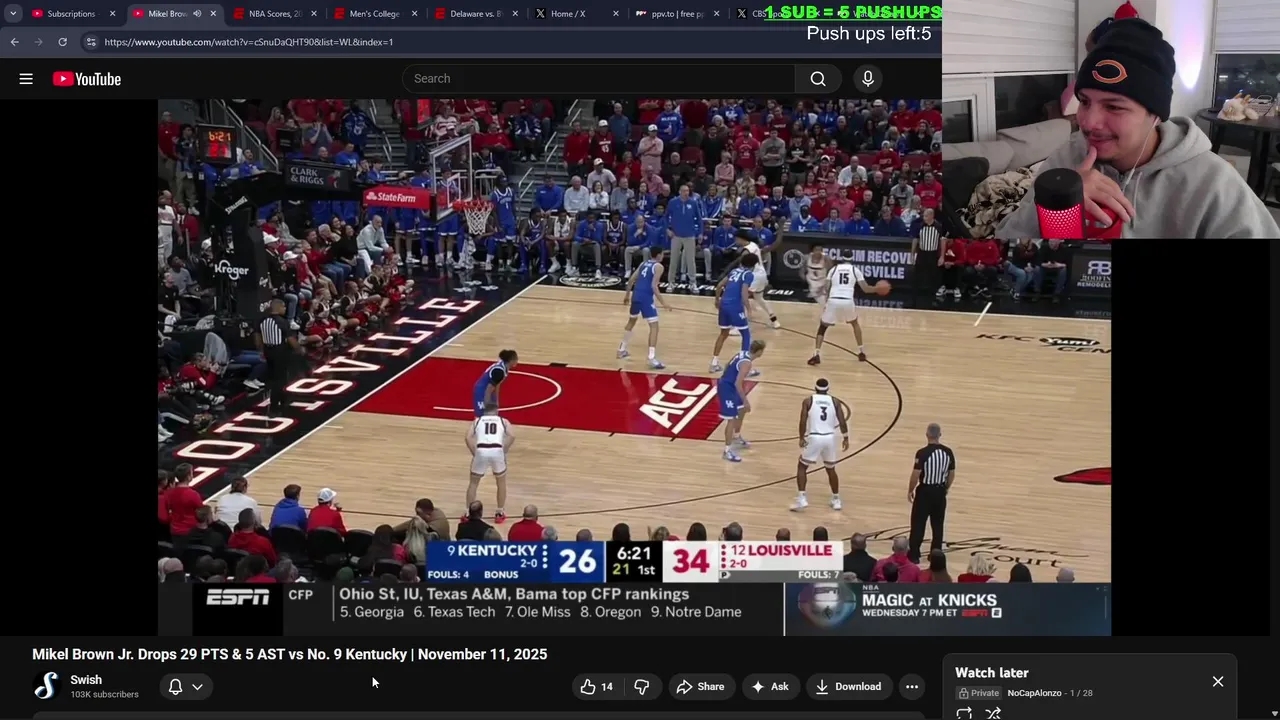This screenshot has width=1280, height=720.
Task: Close the Watch later playlist panel
Action: 1218,682
